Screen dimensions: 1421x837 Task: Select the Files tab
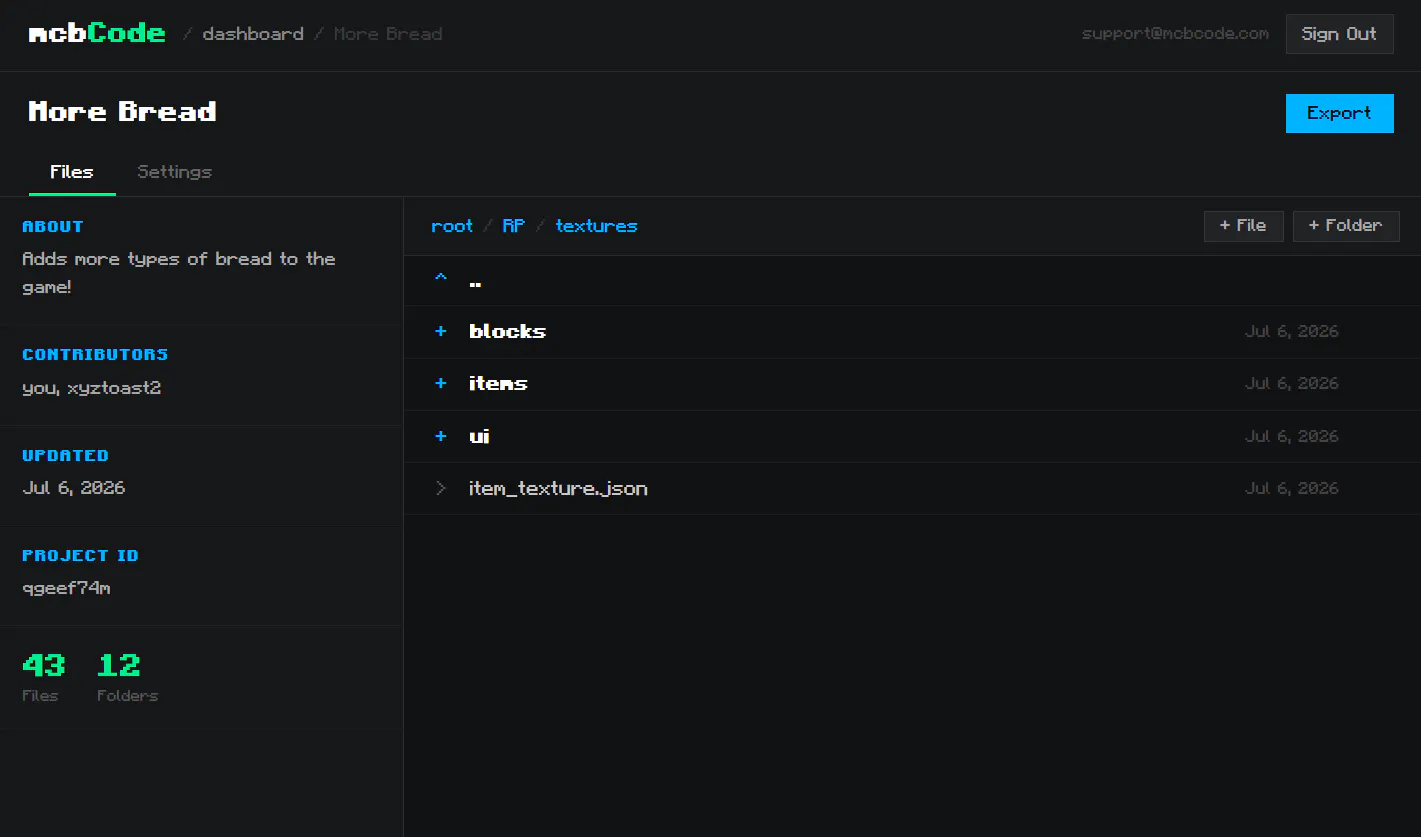(x=72, y=172)
